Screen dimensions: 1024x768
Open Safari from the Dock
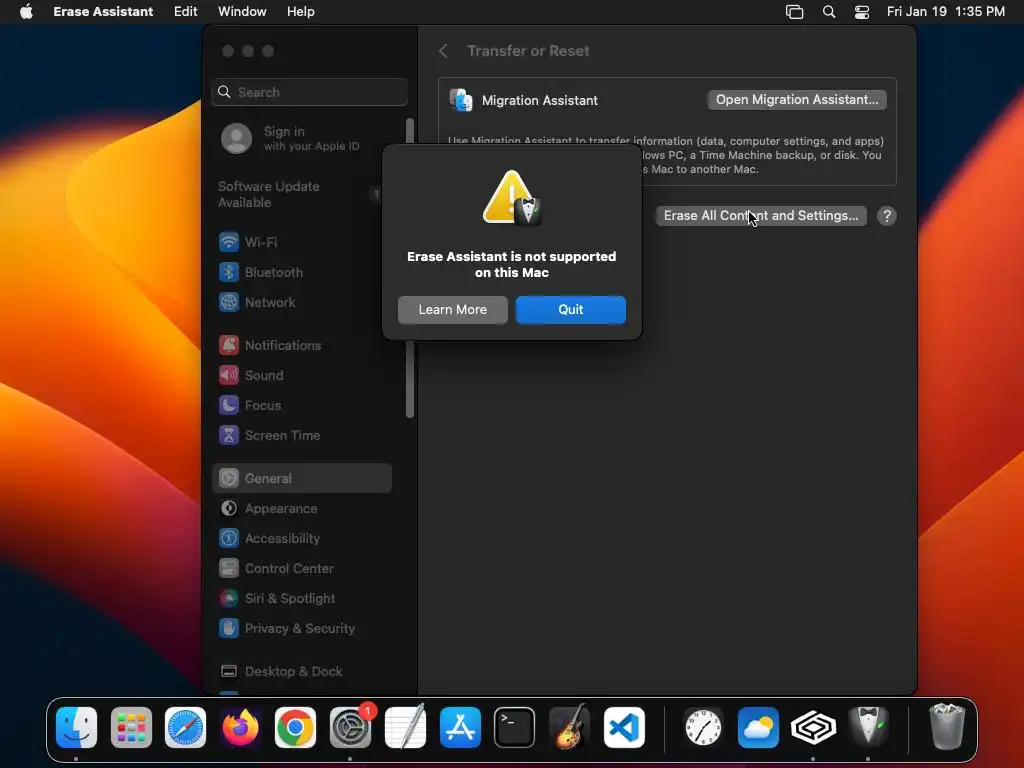click(x=185, y=728)
